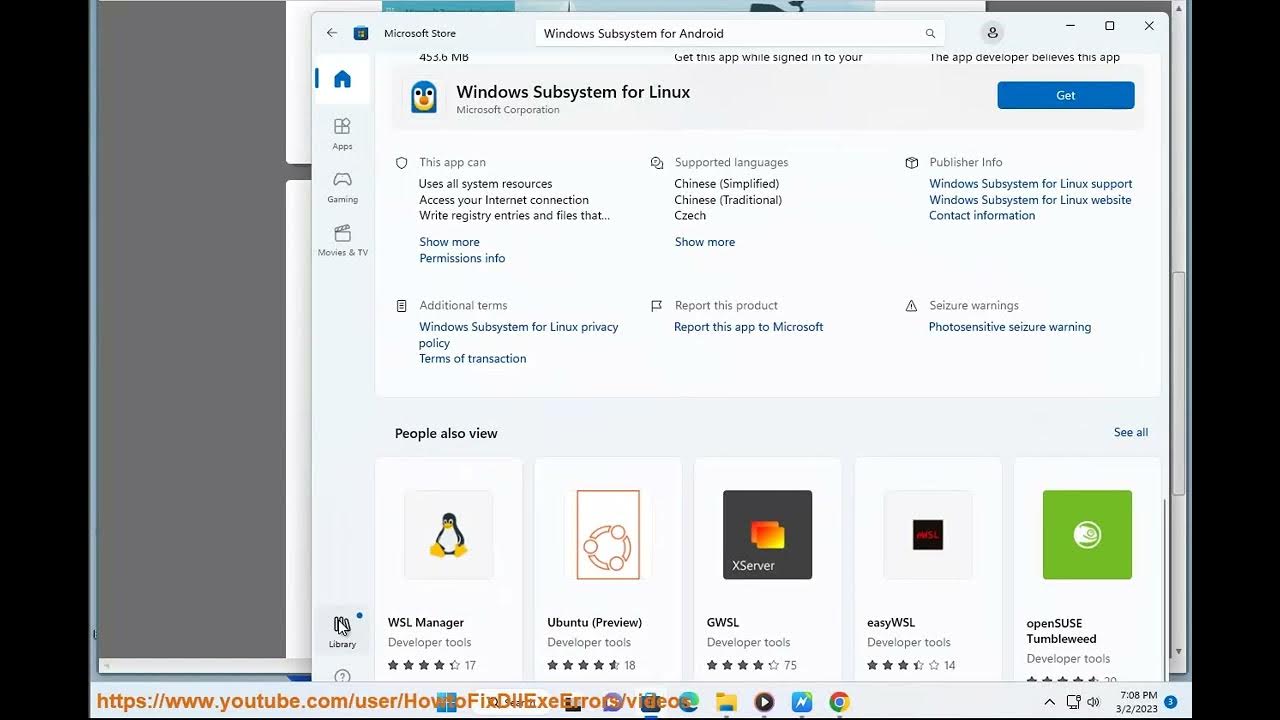Open Ubuntu (Preview) app thumbnail

tap(608, 534)
